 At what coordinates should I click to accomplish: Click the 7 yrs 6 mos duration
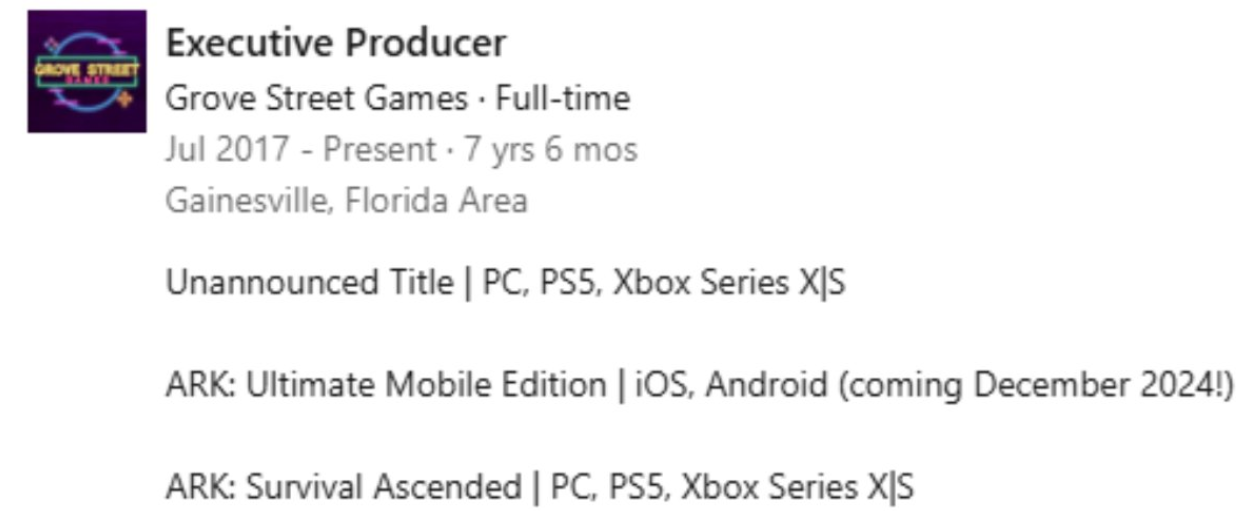pyautogui.click(x=549, y=150)
